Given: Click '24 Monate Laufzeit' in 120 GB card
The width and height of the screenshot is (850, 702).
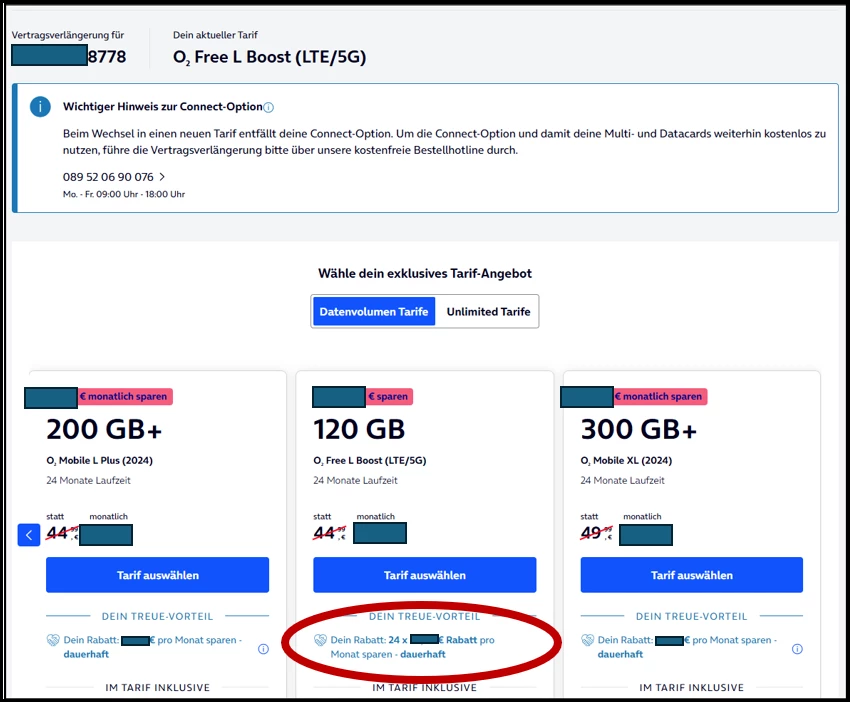Looking at the screenshot, I should 355,480.
